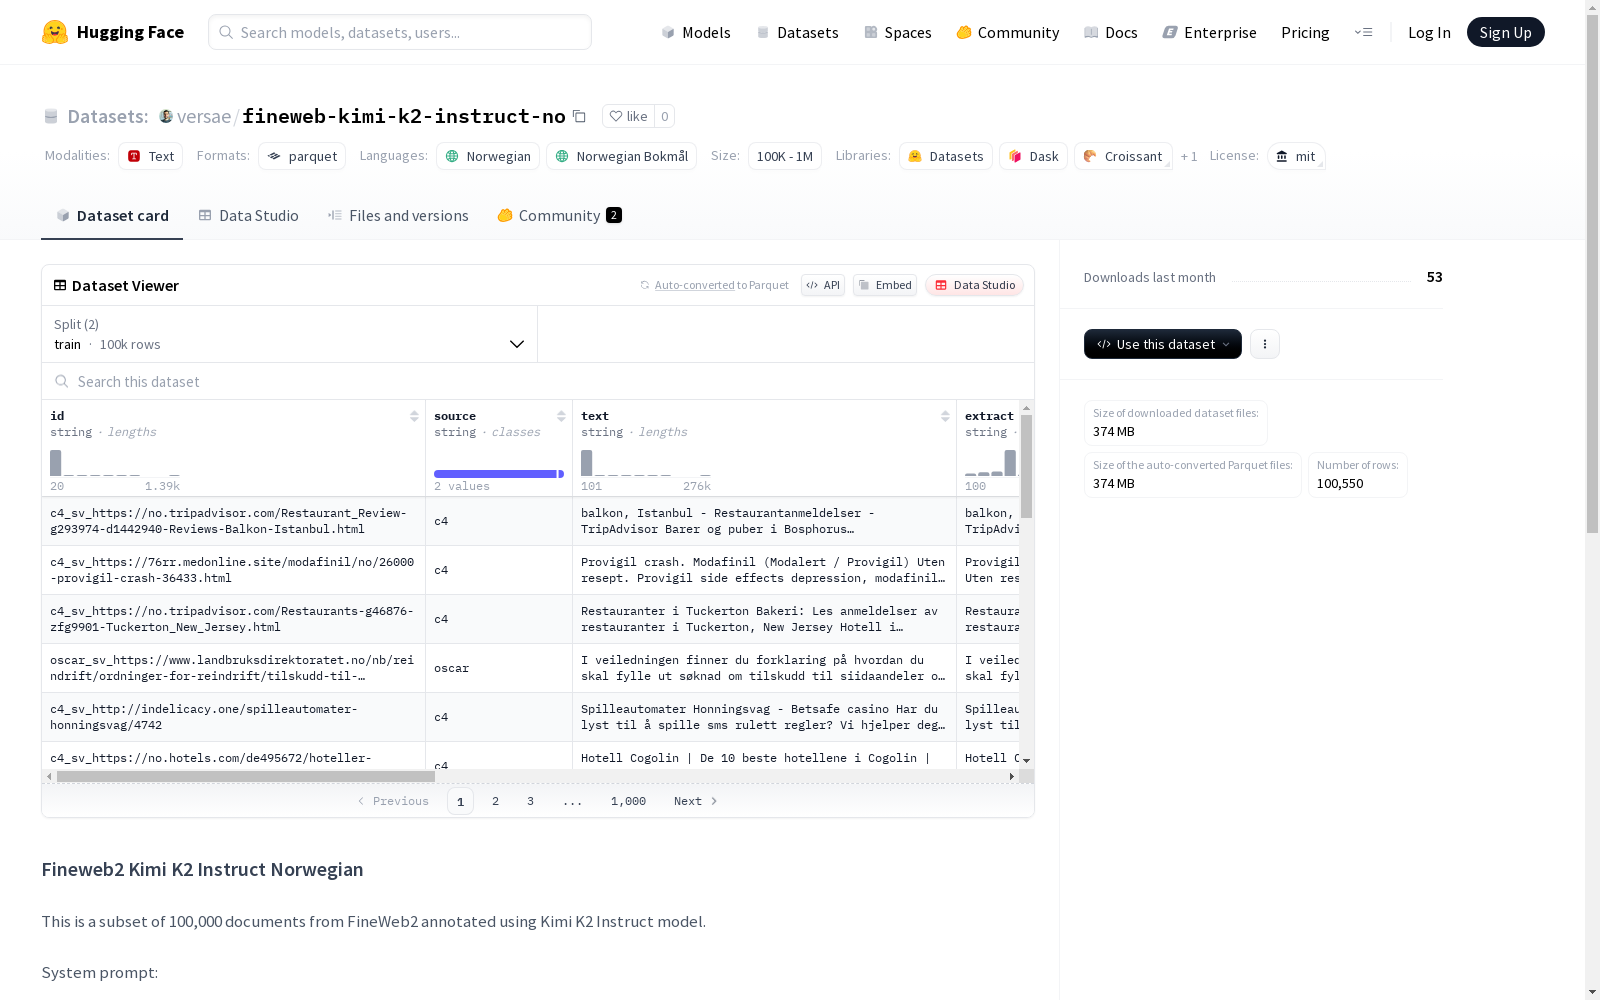Focus the Search this dataset field
Viewport: 1600px width, 1000px height.
(x=538, y=381)
